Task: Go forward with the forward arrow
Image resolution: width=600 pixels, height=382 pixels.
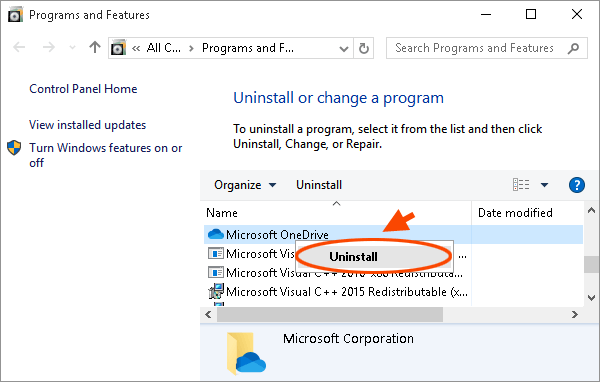Action: (x=49, y=47)
